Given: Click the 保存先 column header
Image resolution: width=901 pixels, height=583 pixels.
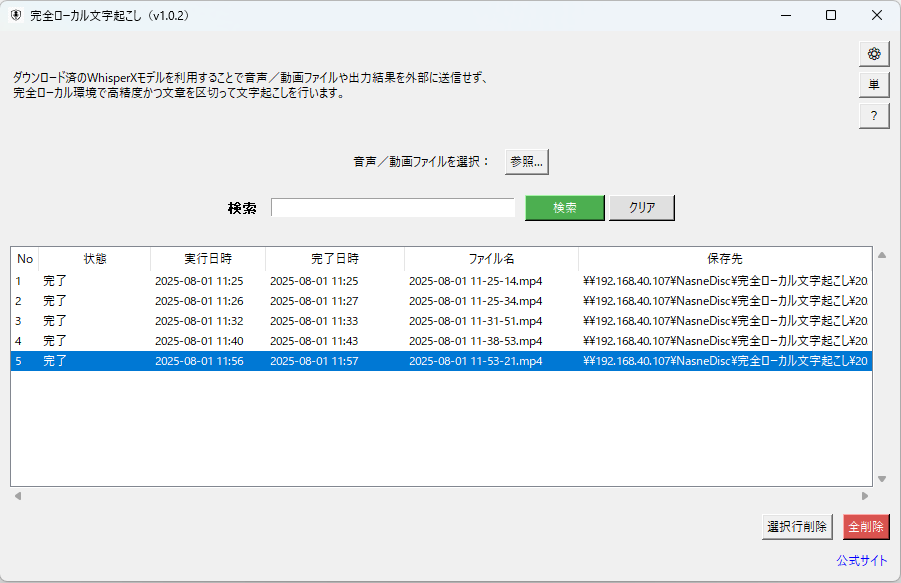Looking at the screenshot, I should point(724,259).
